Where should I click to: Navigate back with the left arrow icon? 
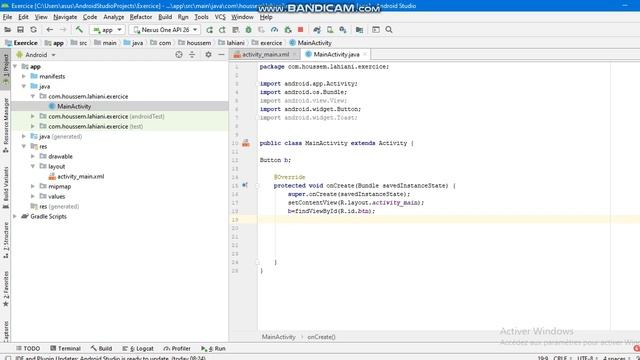click(x=49, y=30)
